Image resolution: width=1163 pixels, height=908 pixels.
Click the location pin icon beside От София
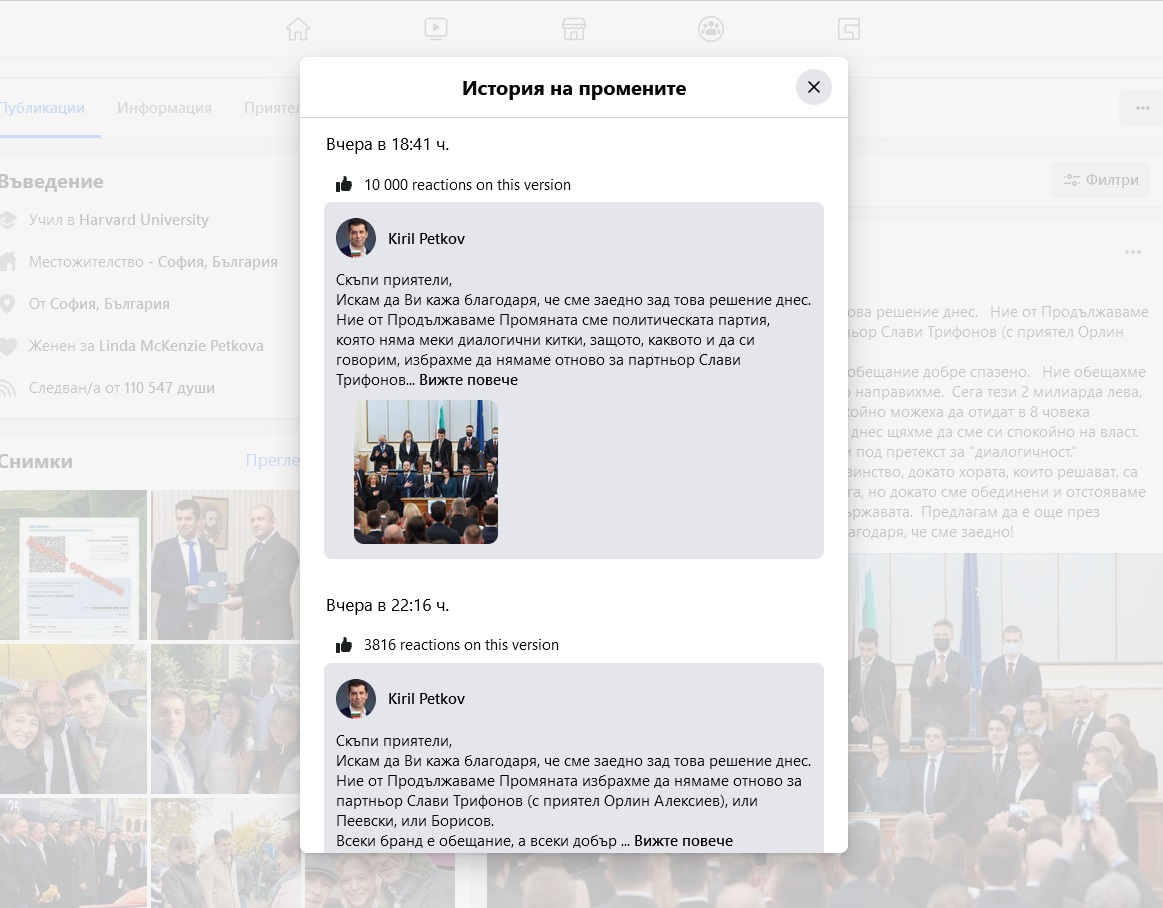[x=7, y=304]
